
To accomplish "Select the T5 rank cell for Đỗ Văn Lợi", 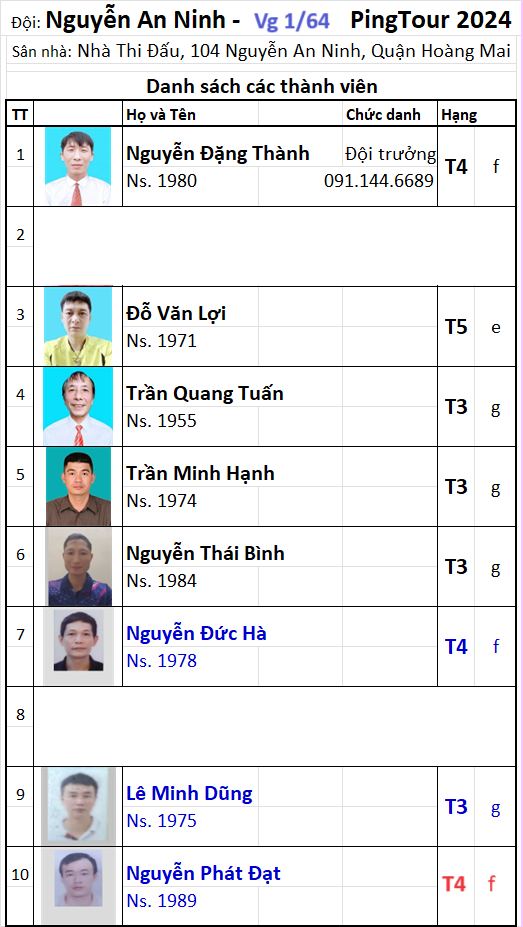I will coord(456,327).
